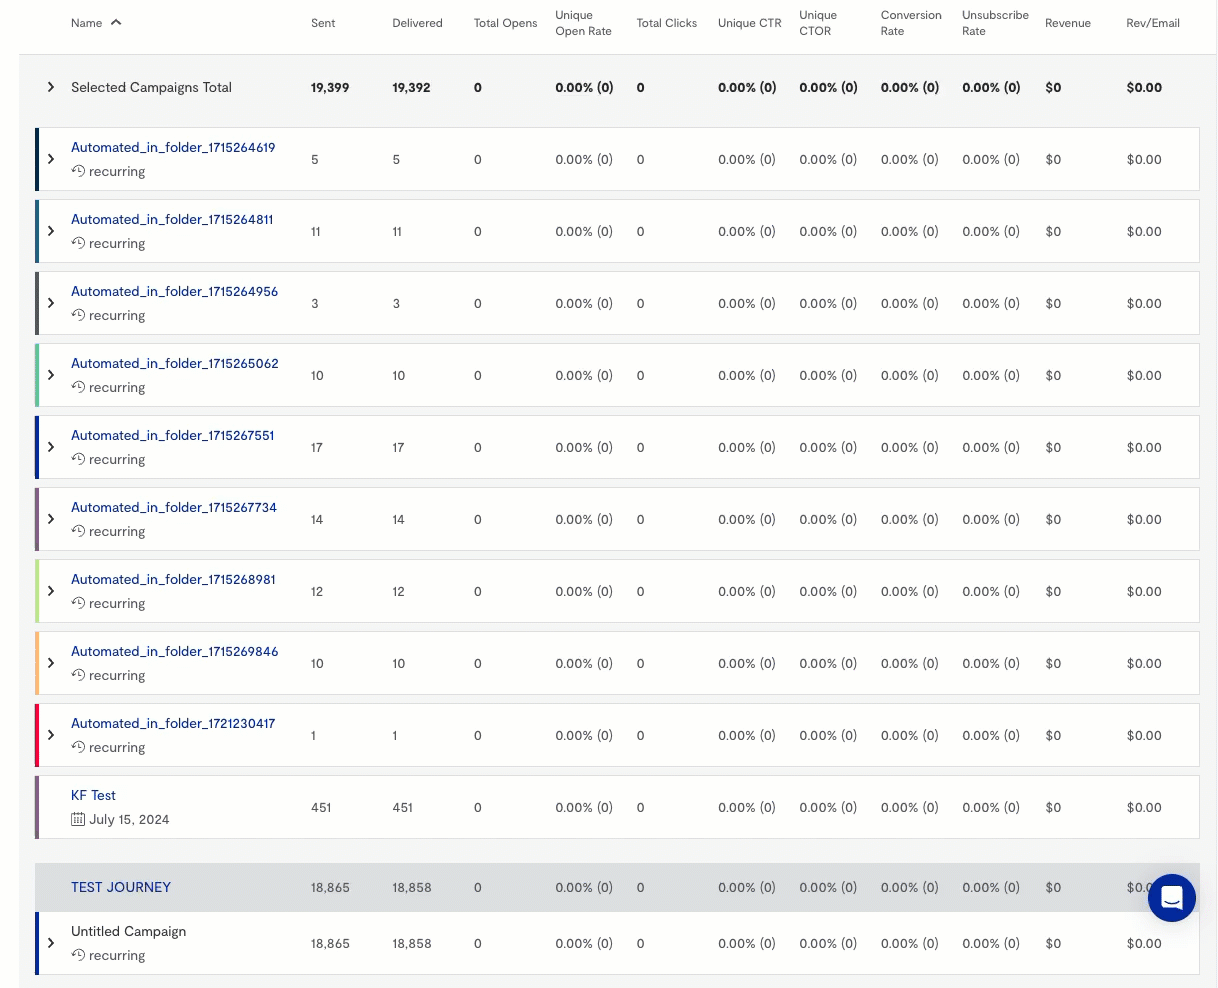The image size is (1218, 988).
Task: Open the KF Test campaign link
Action: (x=93, y=795)
